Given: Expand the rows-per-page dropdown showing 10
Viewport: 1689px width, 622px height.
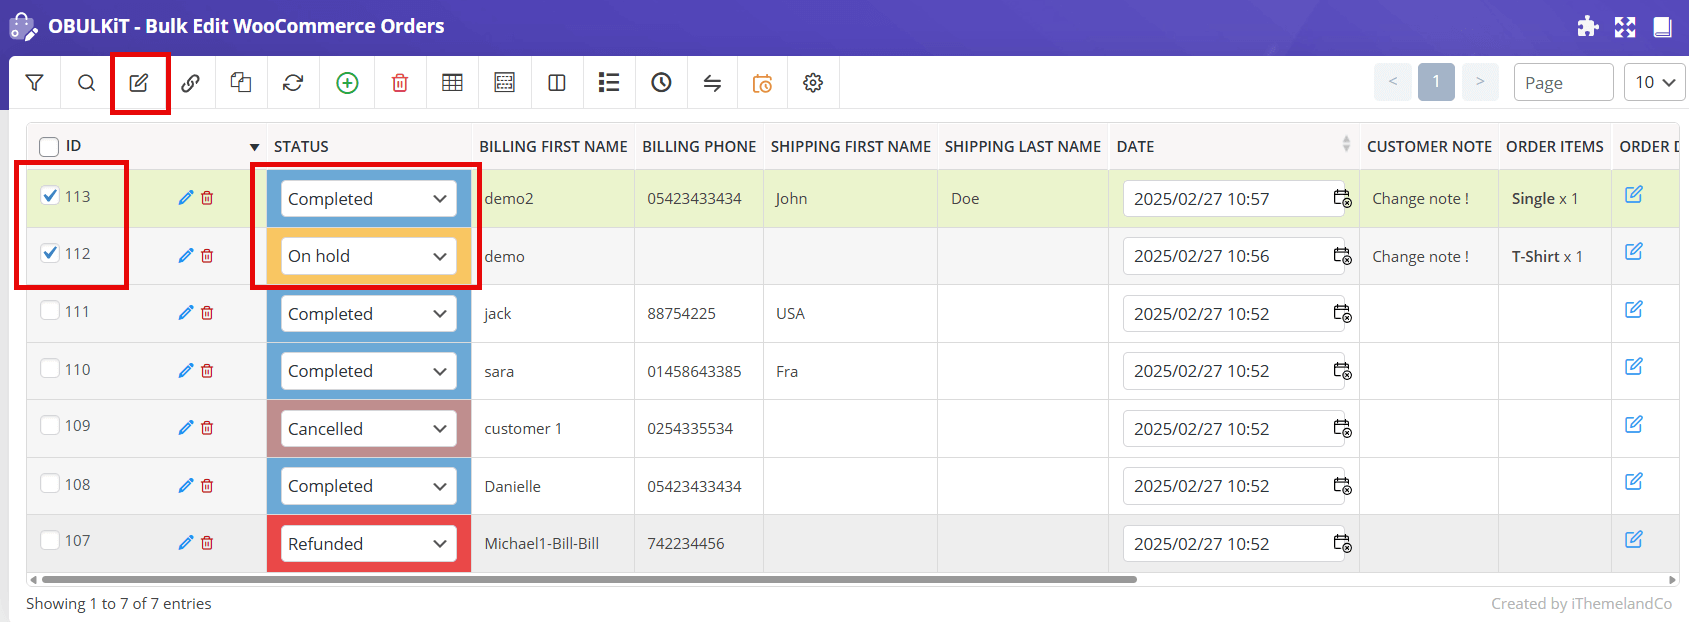Looking at the screenshot, I should 1654,83.
